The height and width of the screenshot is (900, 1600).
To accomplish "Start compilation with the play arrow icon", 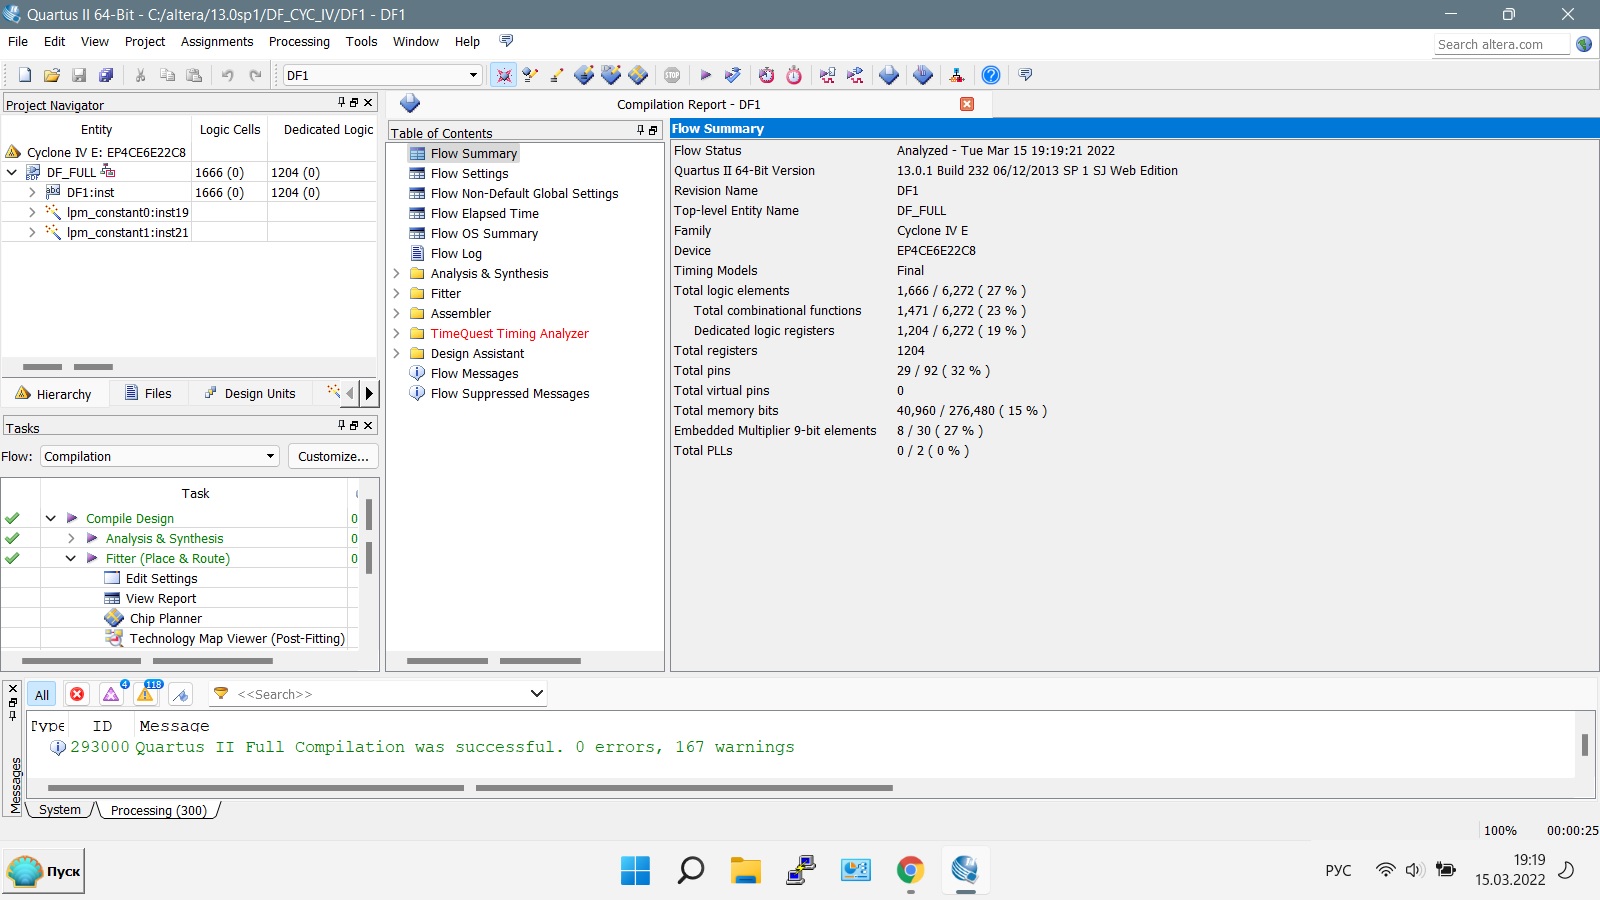I will [x=705, y=75].
